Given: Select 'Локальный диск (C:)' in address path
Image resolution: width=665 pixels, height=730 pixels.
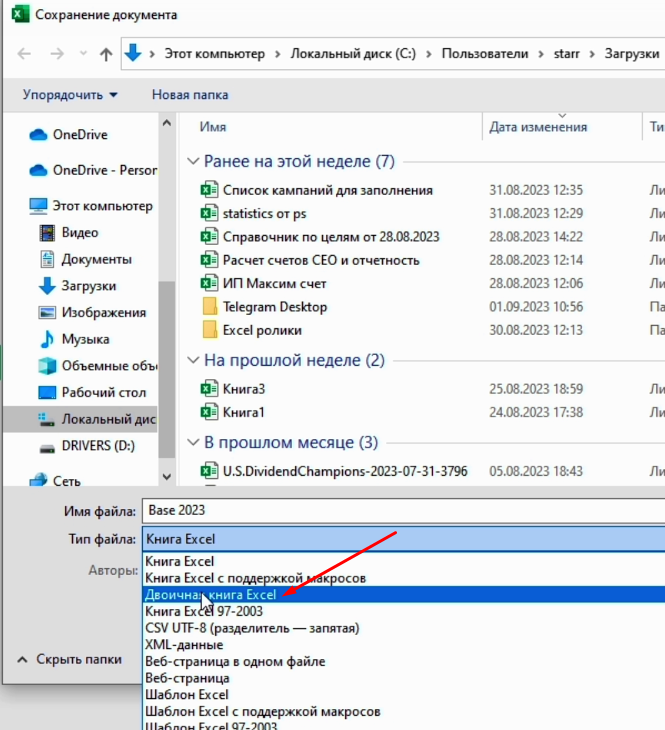Looking at the screenshot, I should tap(353, 54).
